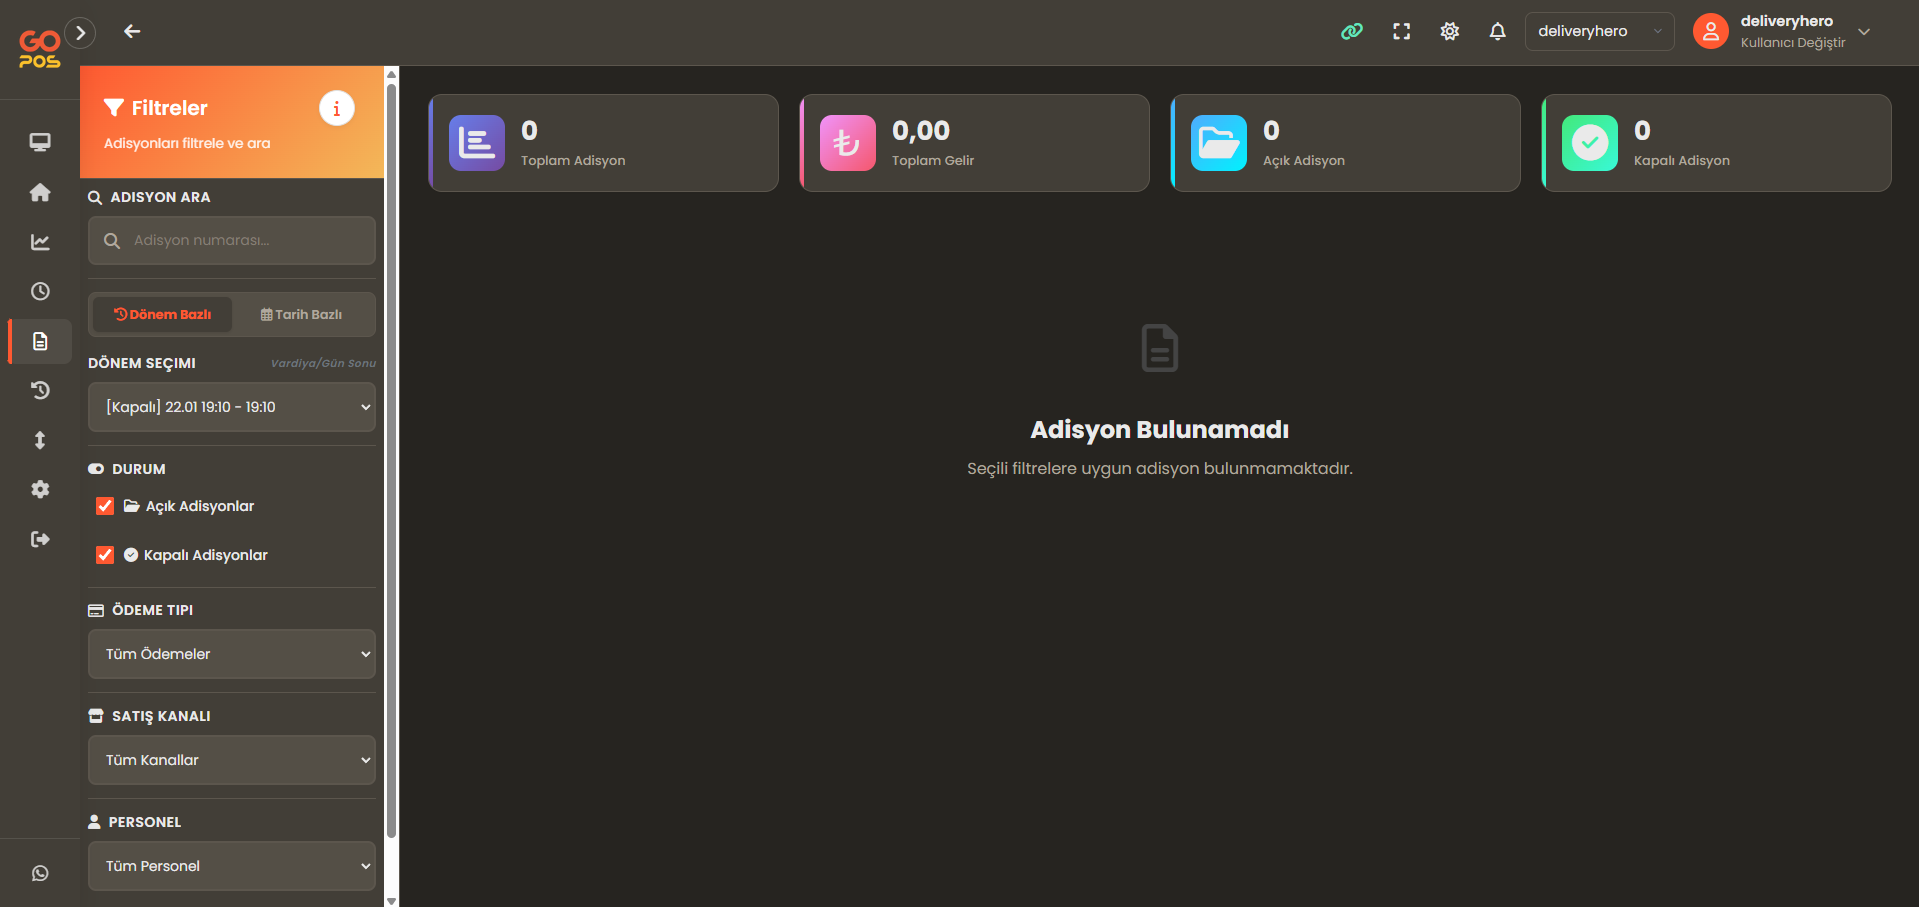Go back using the left arrow

click(x=132, y=31)
